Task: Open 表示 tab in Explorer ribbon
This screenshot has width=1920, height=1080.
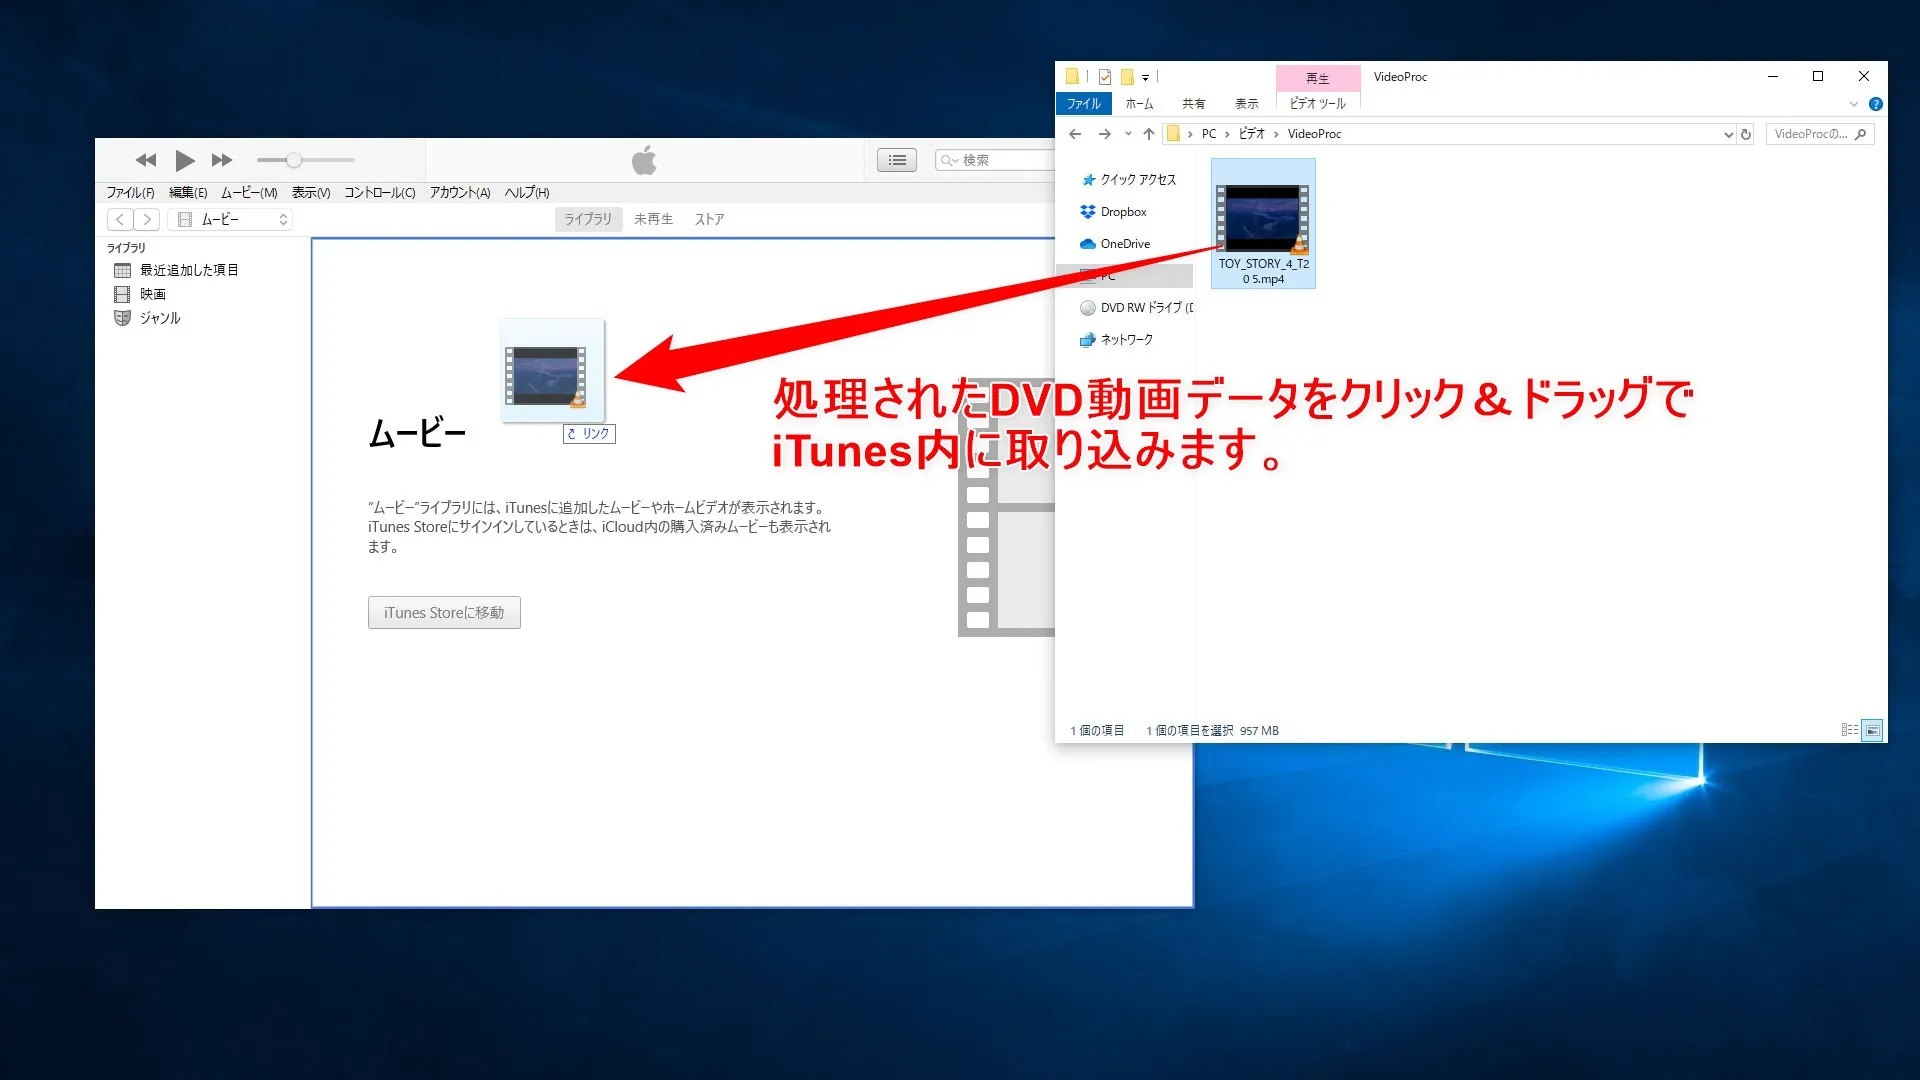Action: pyautogui.click(x=1246, y=104)
